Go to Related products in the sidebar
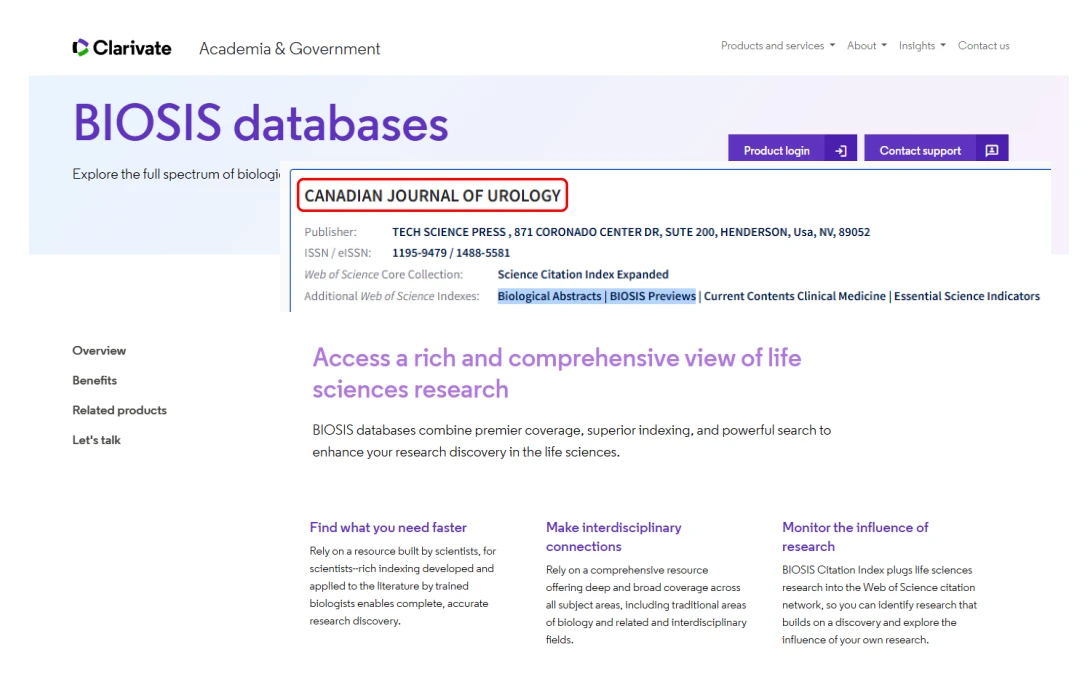1091x679 pixels. 120,410
